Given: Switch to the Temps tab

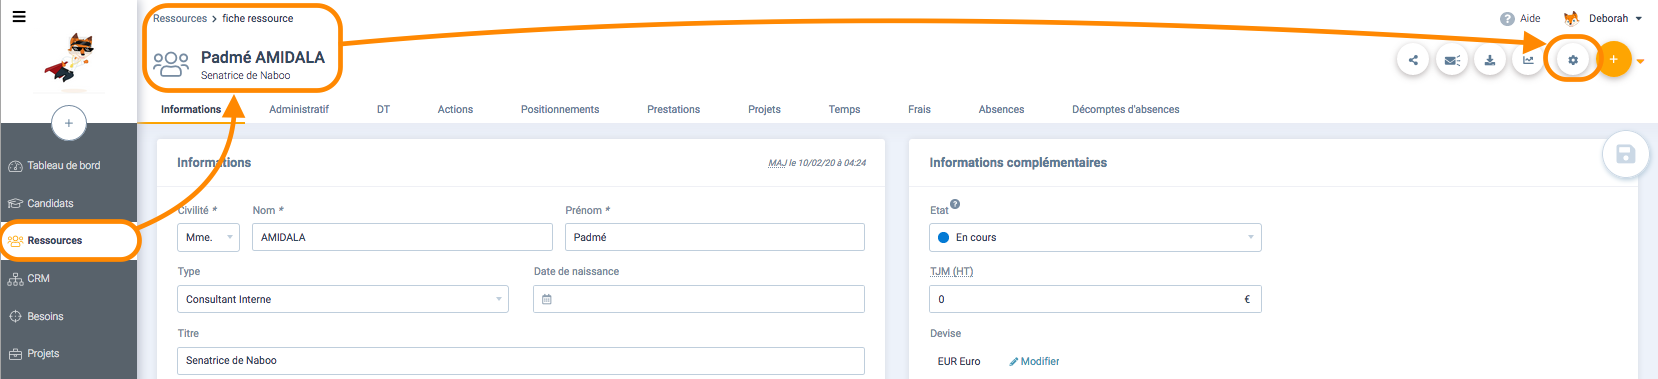Looking at the screenshot, I should pos(844,109).
